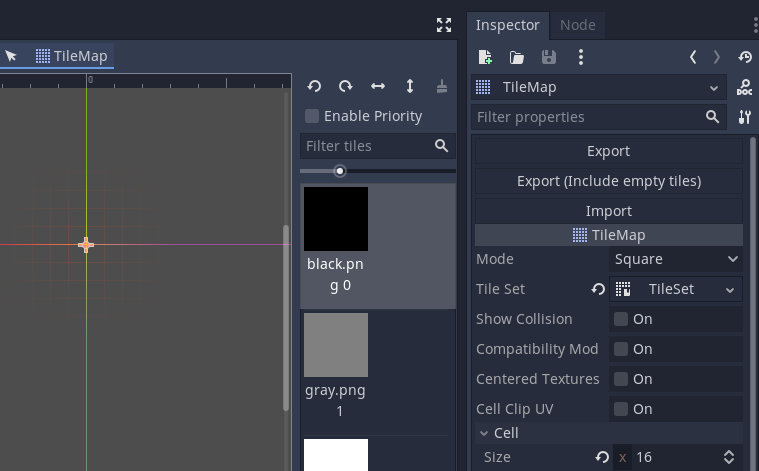
Task: Flip tile vertically icon
Action: click(410, 87)
